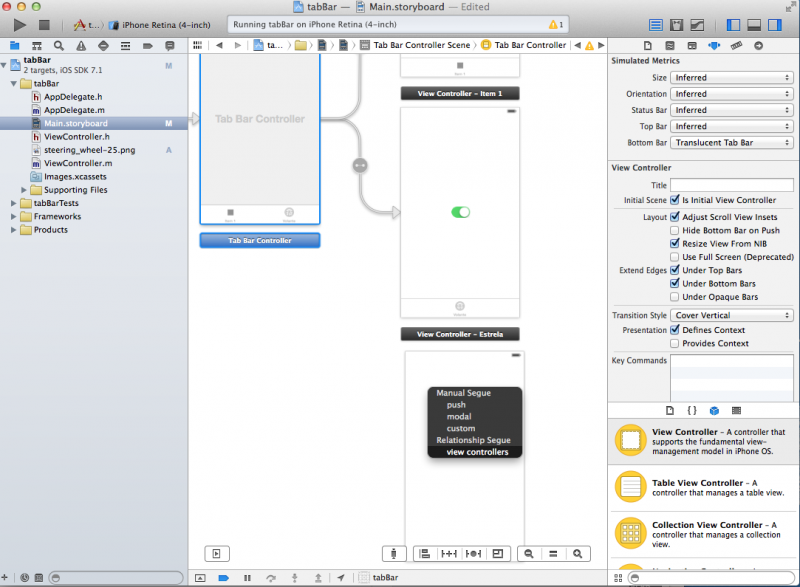Viewport: 800px width, 587px height.
Task: Enable Hide Bottom Bar on Push
Action: point(675,230)
